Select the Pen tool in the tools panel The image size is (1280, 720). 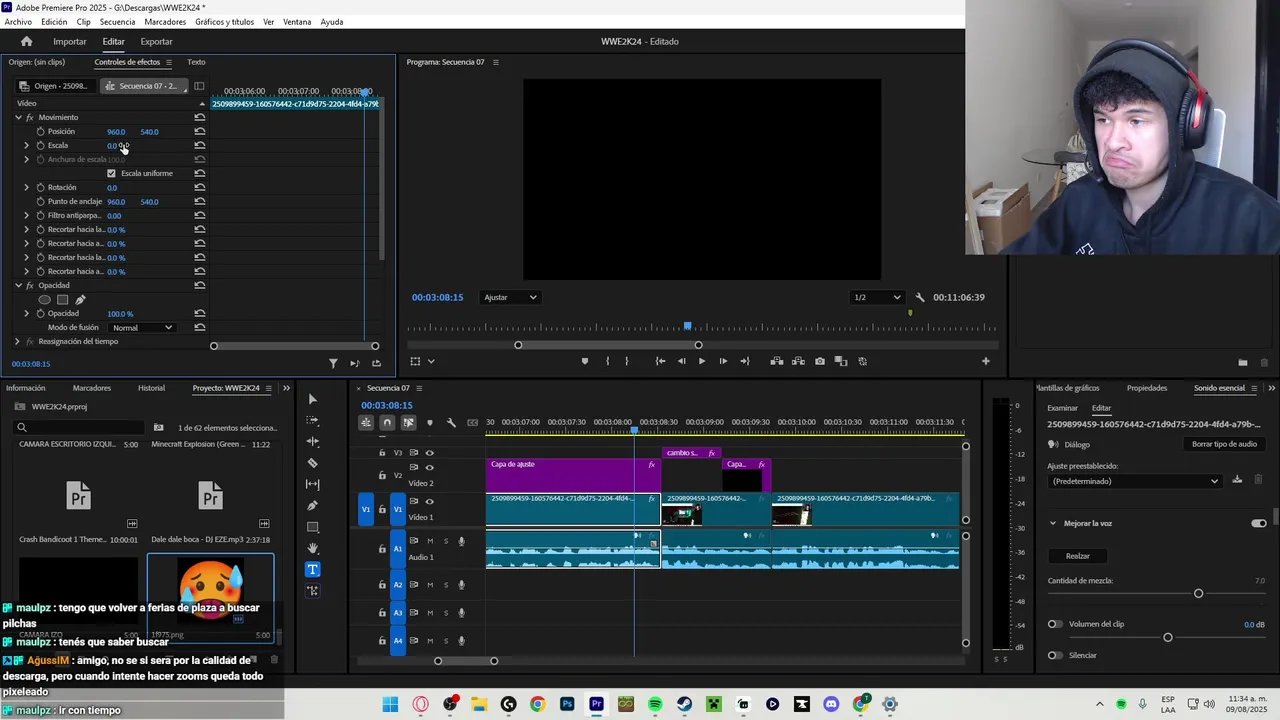pyautogui.click(x=312, y=505)
